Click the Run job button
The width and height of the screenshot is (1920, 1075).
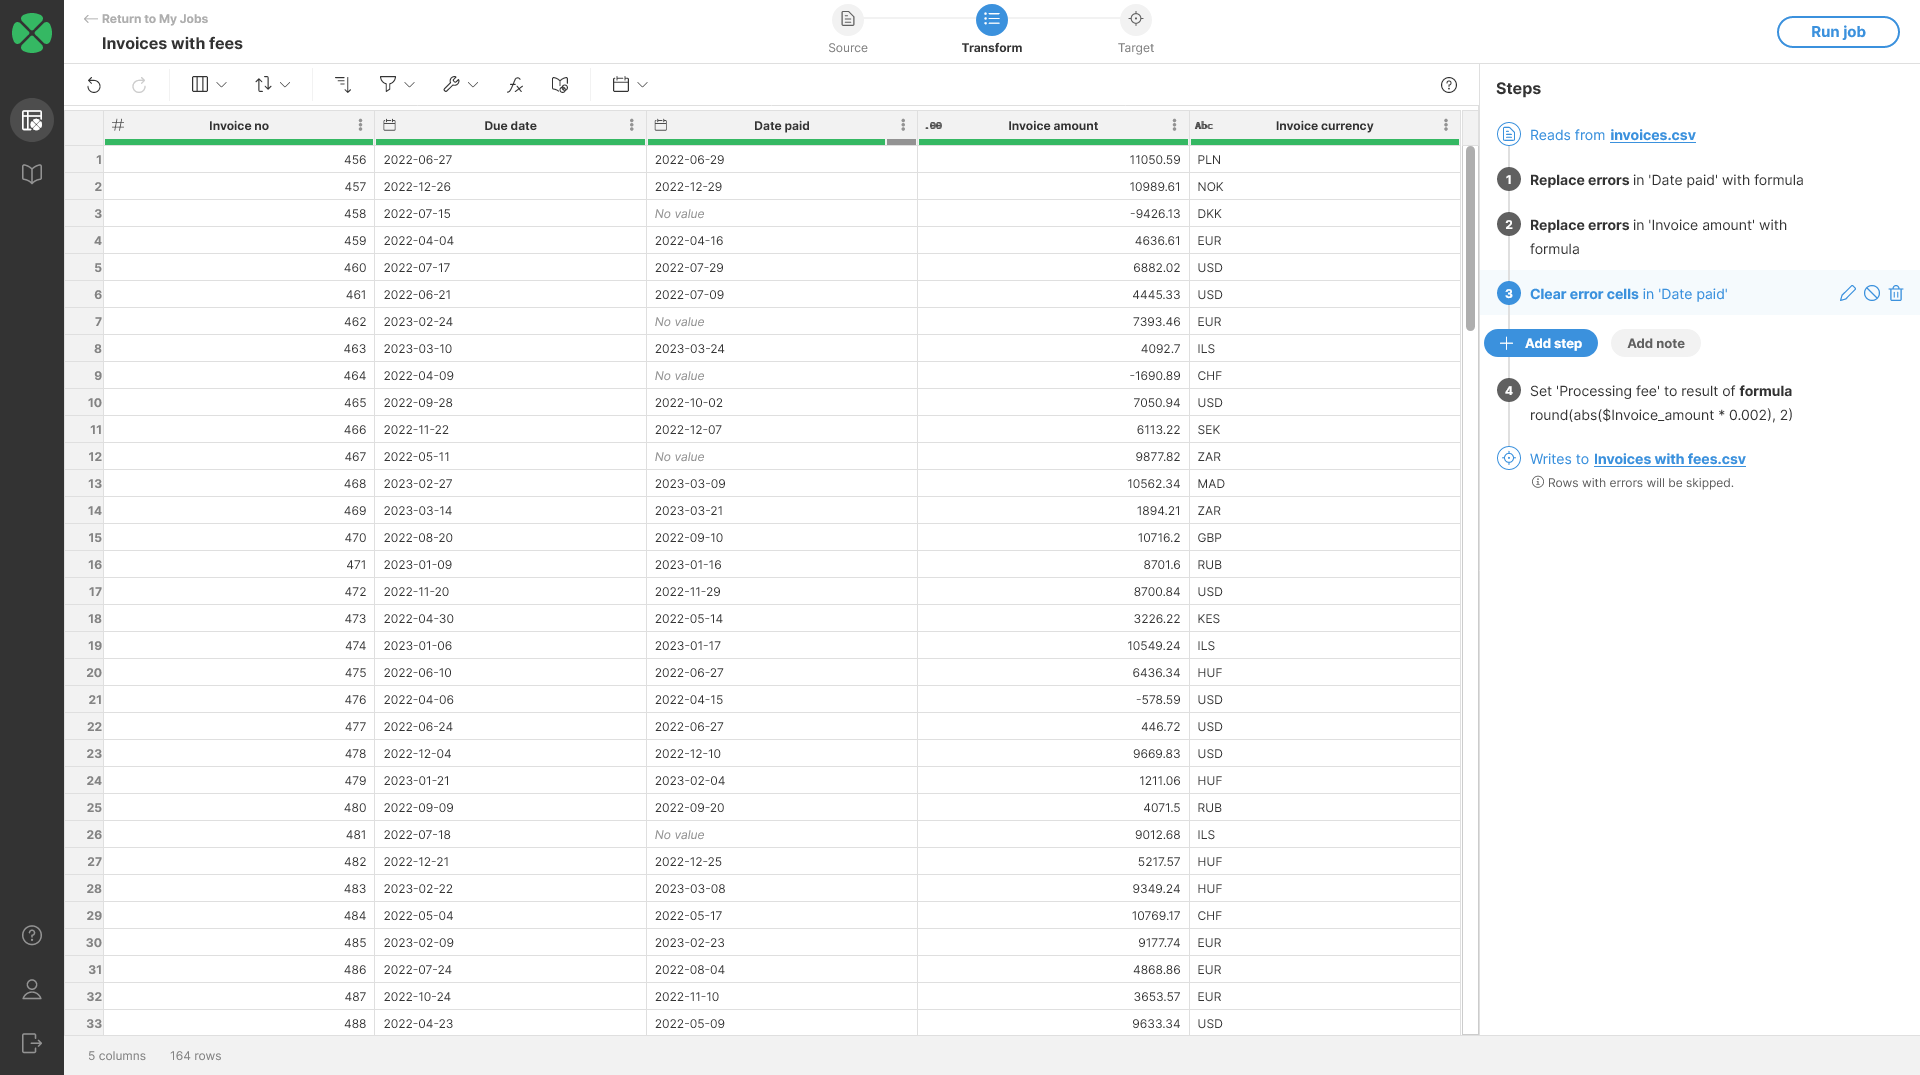coord(1838,31)
